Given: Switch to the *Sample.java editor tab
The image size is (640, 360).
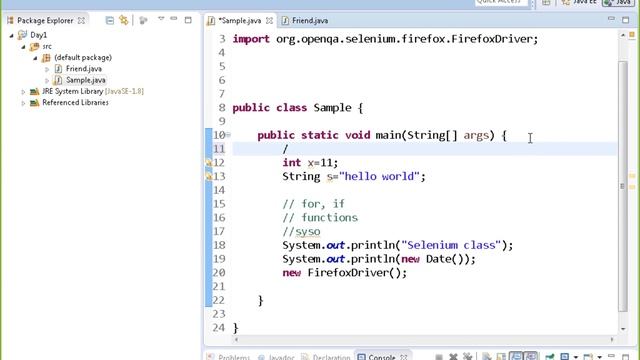Looking at the screenshot, I should [239, 20].
